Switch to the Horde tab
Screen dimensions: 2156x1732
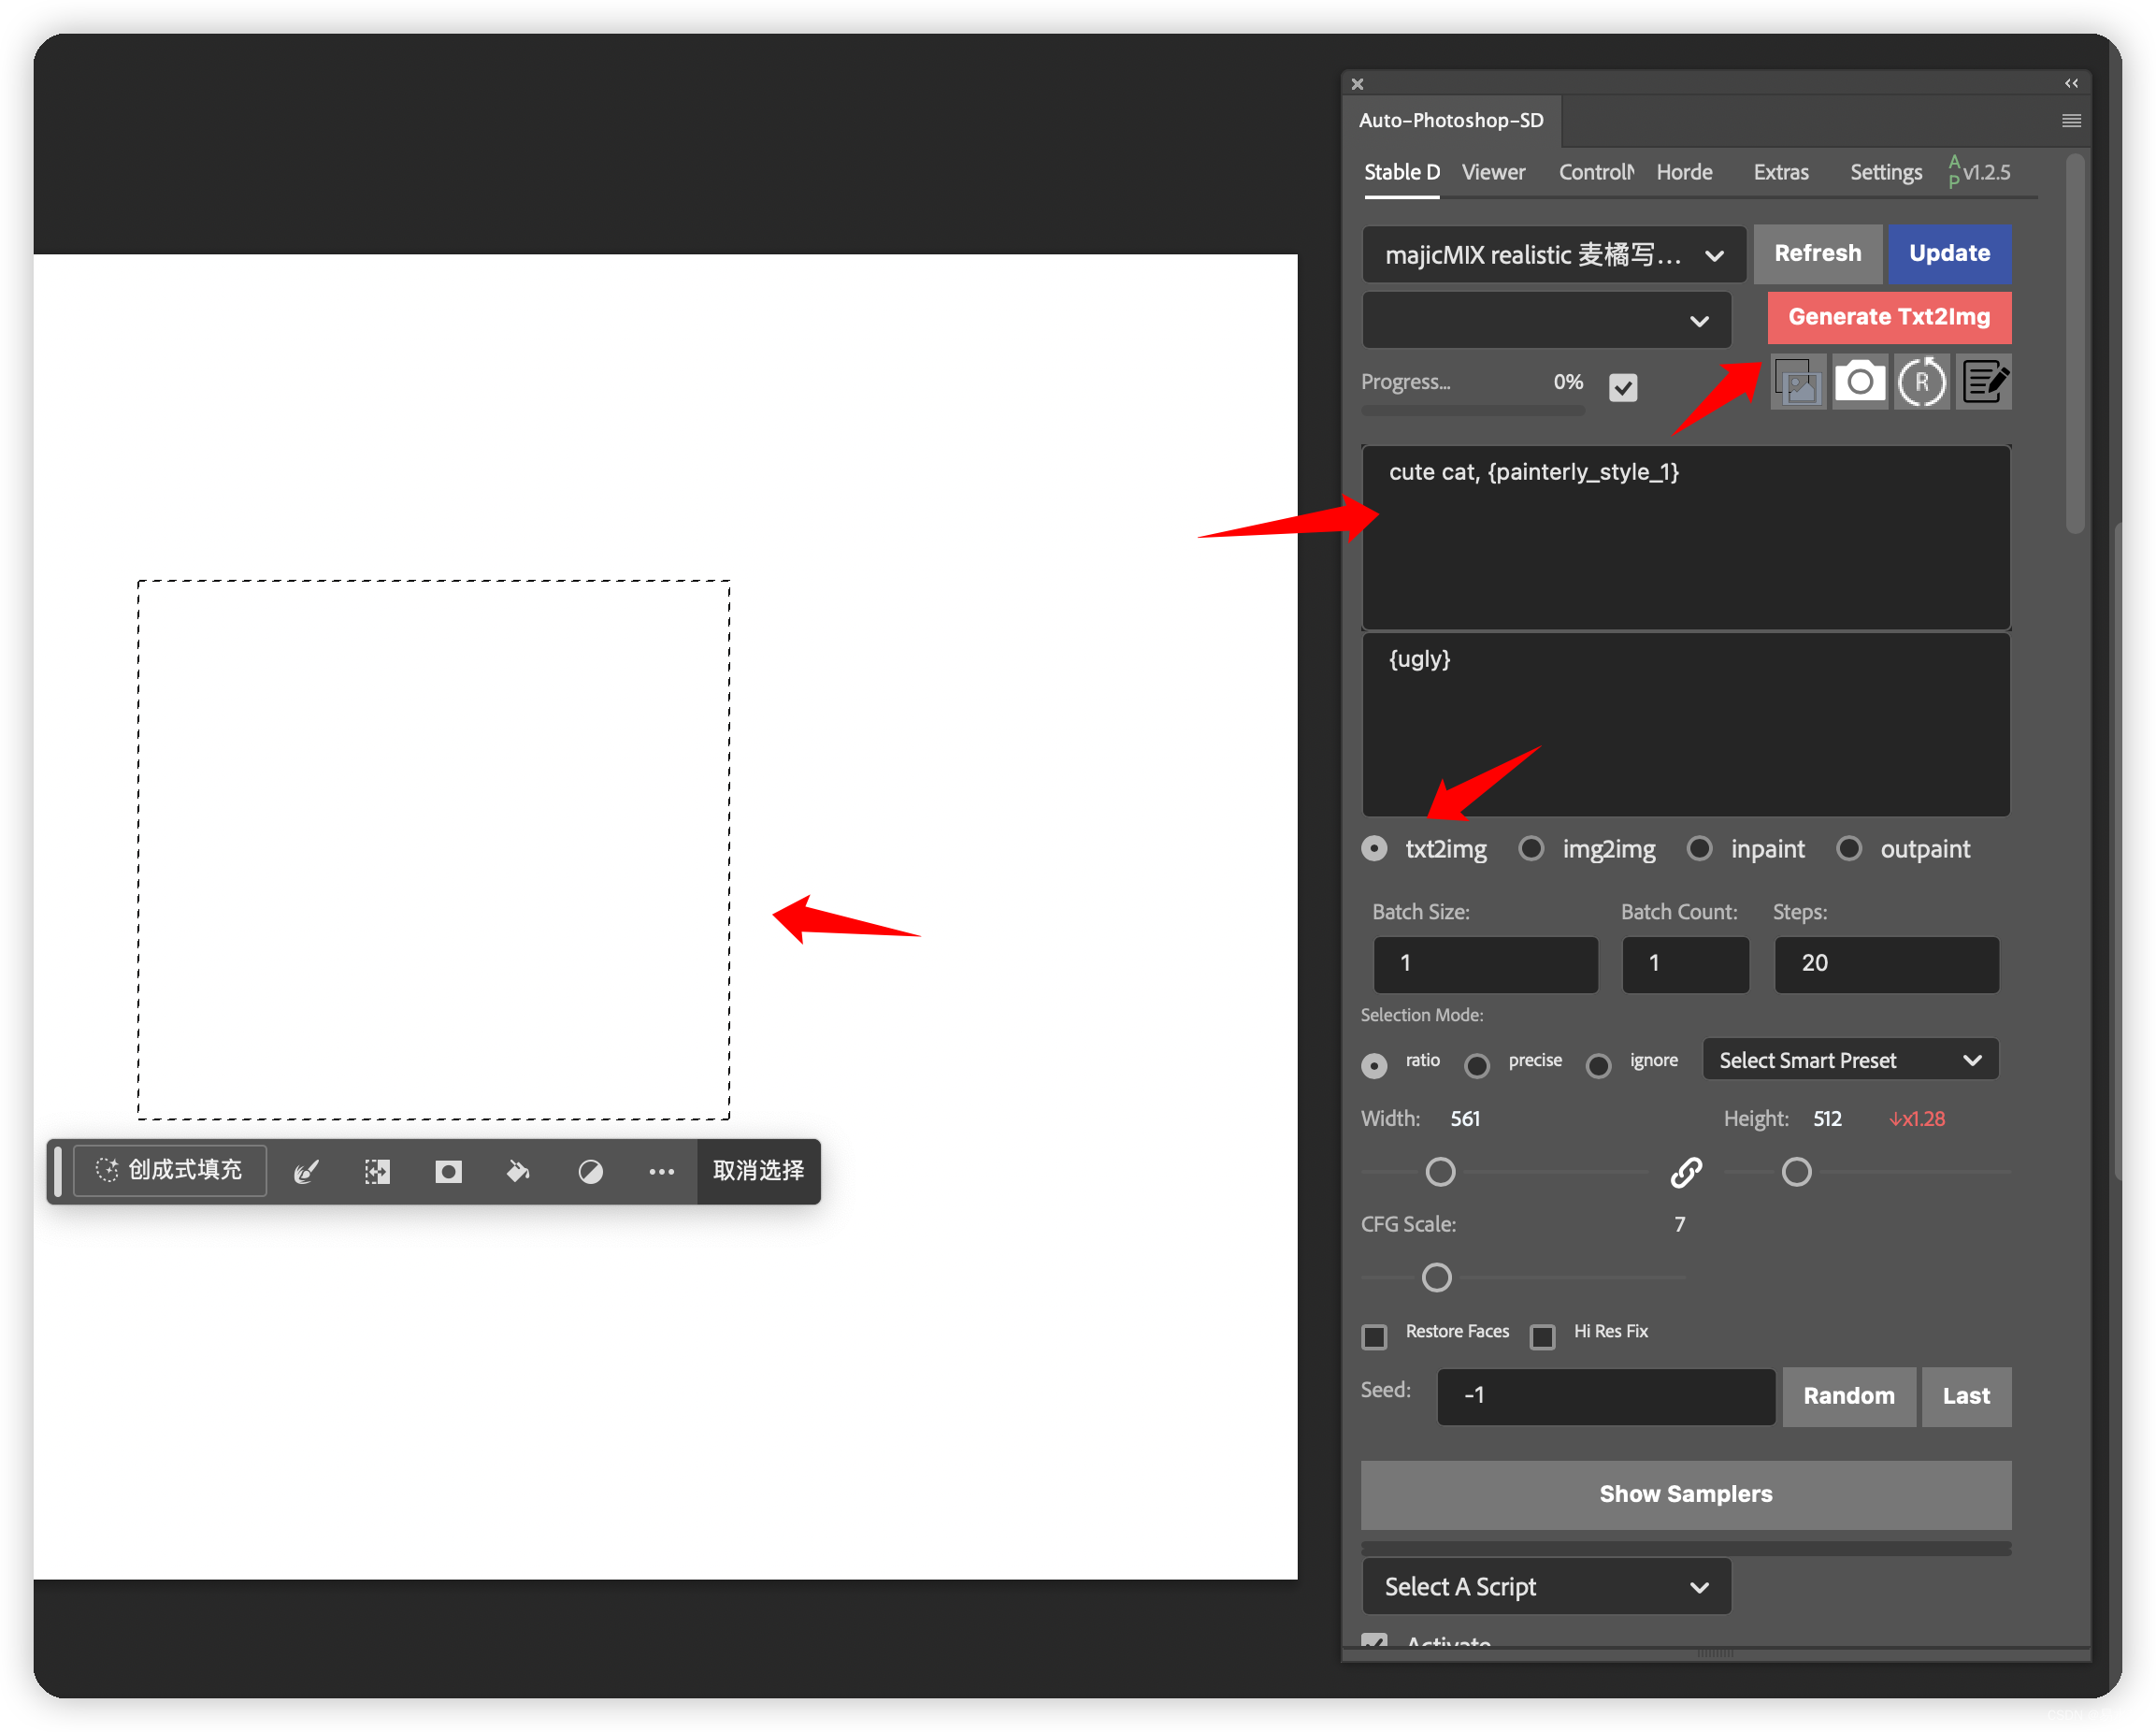coord(1683,172)
